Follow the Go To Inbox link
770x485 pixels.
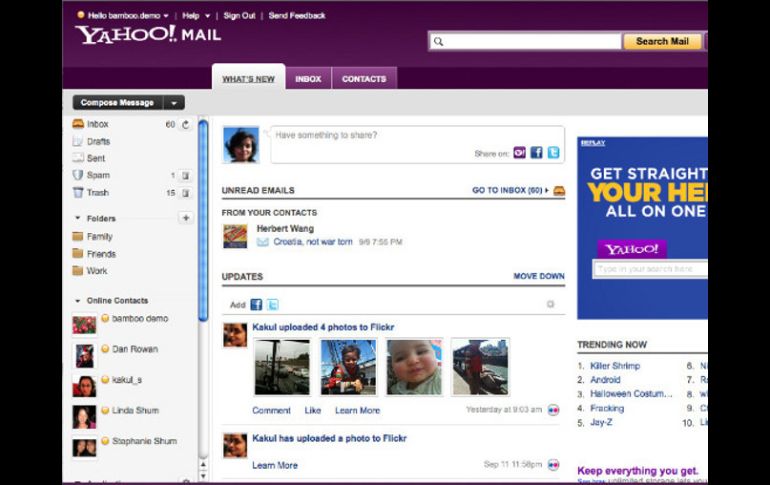510,190
